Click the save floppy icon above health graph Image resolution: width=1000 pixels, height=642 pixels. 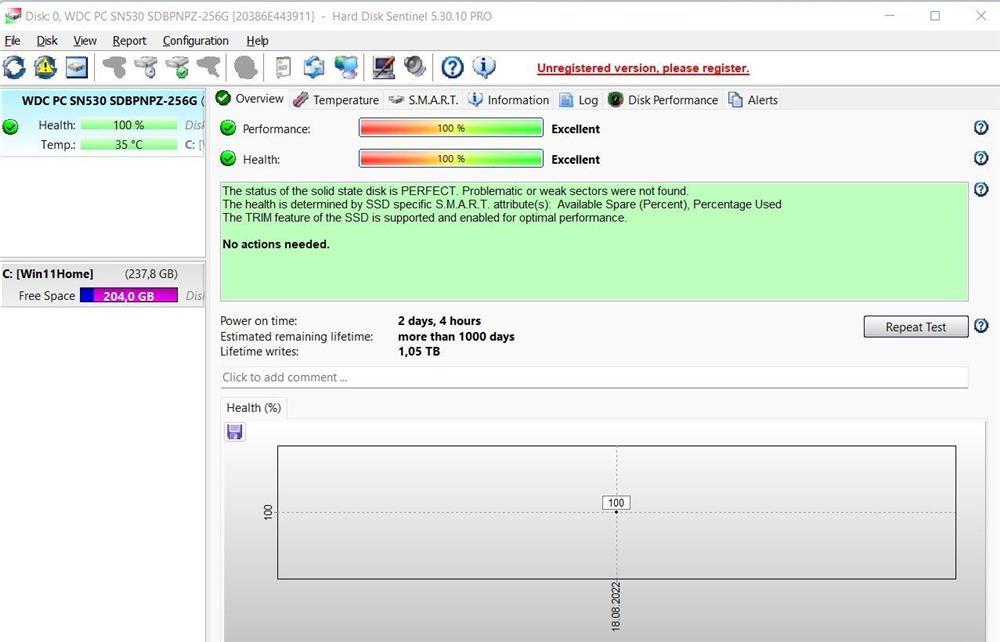235,432
